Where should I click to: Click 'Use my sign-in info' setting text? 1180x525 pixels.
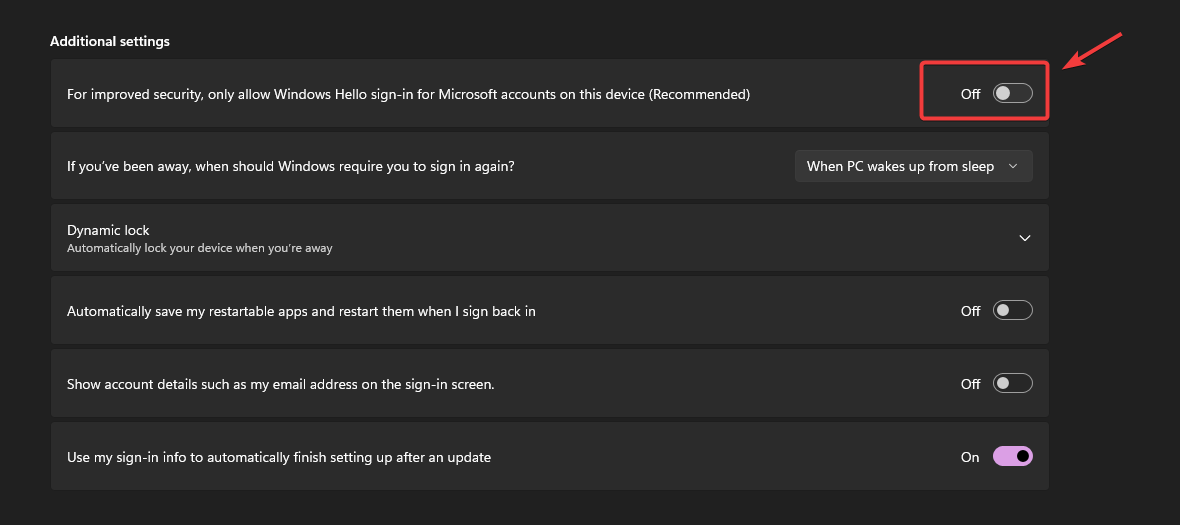click(x=278, y=457)
